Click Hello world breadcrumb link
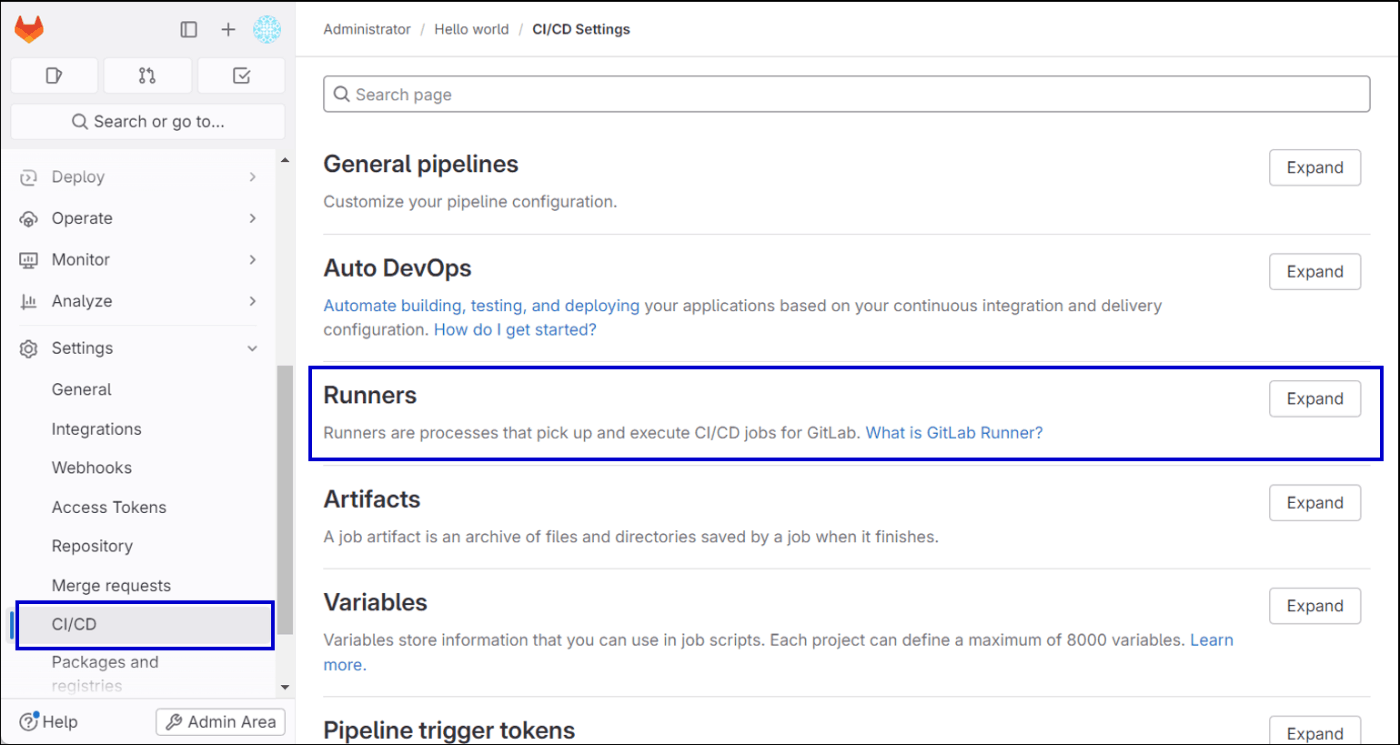 coord(472,29)
